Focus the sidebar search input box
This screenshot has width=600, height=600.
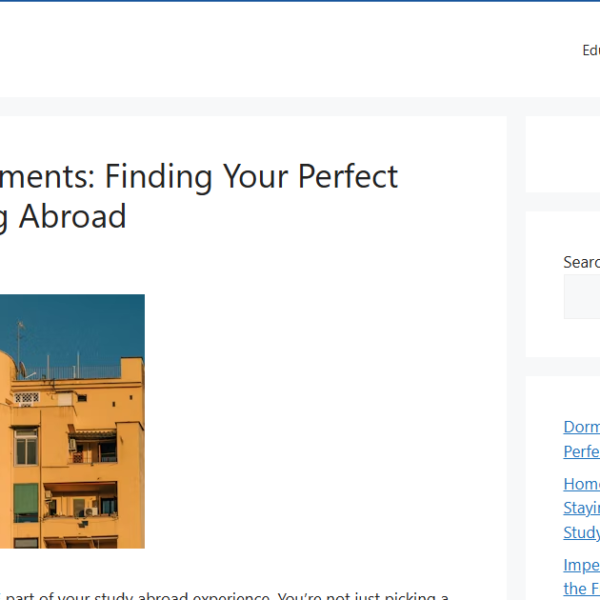coord(582,296)
